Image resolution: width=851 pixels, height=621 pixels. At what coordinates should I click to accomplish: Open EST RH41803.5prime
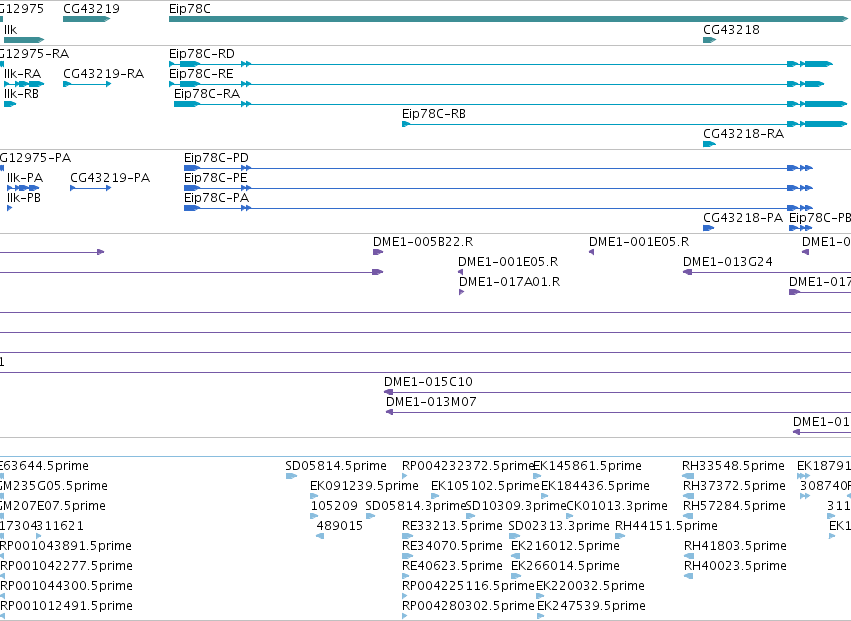[735, 547]
